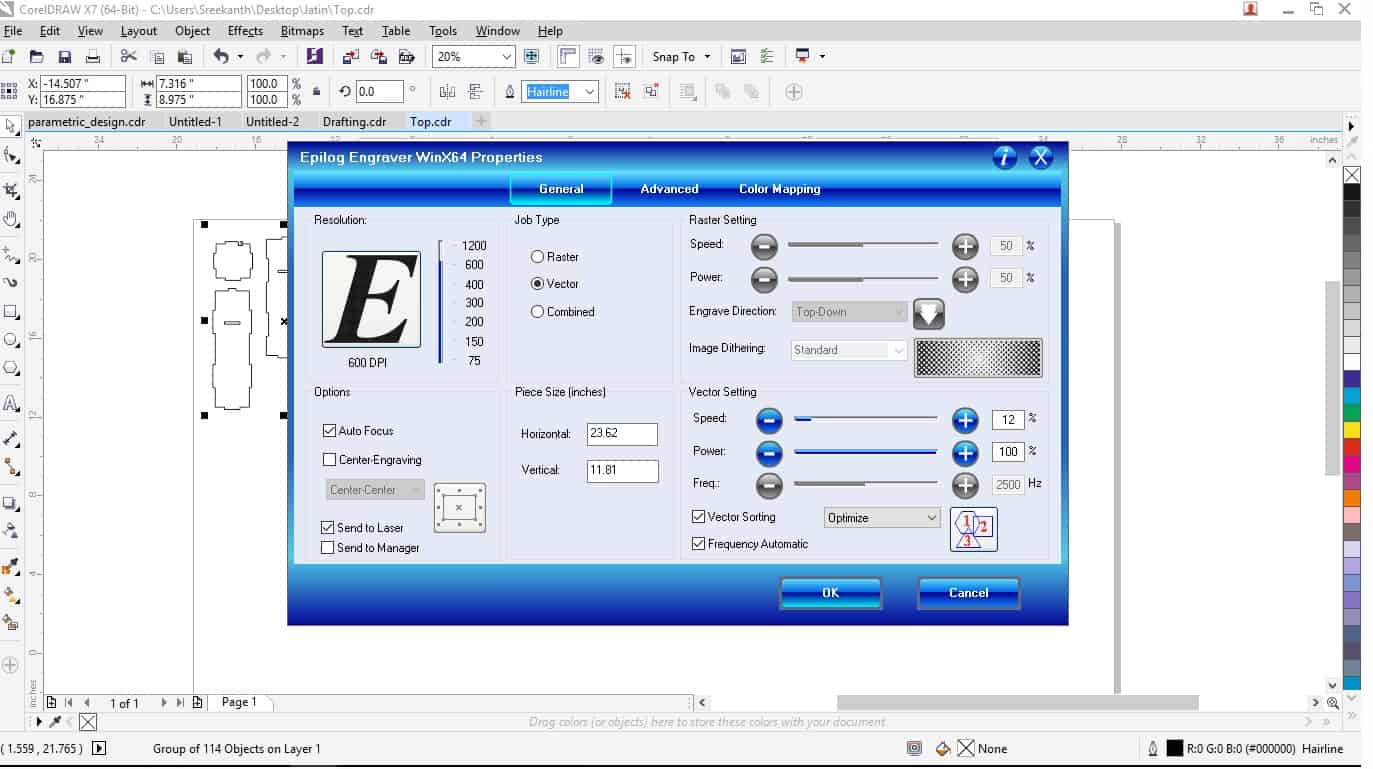Click the Engrave Direction arrow icon
Screen dimensions: 1373x769
coord(929,313)
